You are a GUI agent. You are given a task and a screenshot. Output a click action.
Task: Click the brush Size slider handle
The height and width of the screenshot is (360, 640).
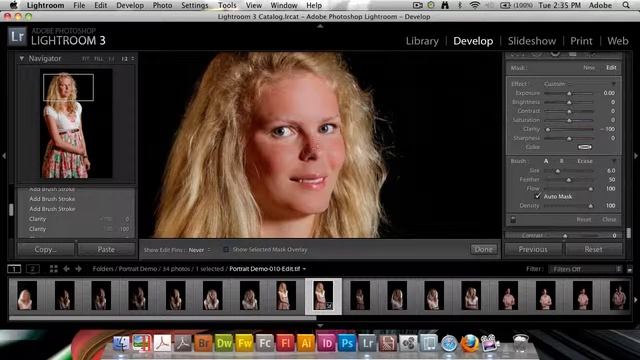tap(558, 171)
